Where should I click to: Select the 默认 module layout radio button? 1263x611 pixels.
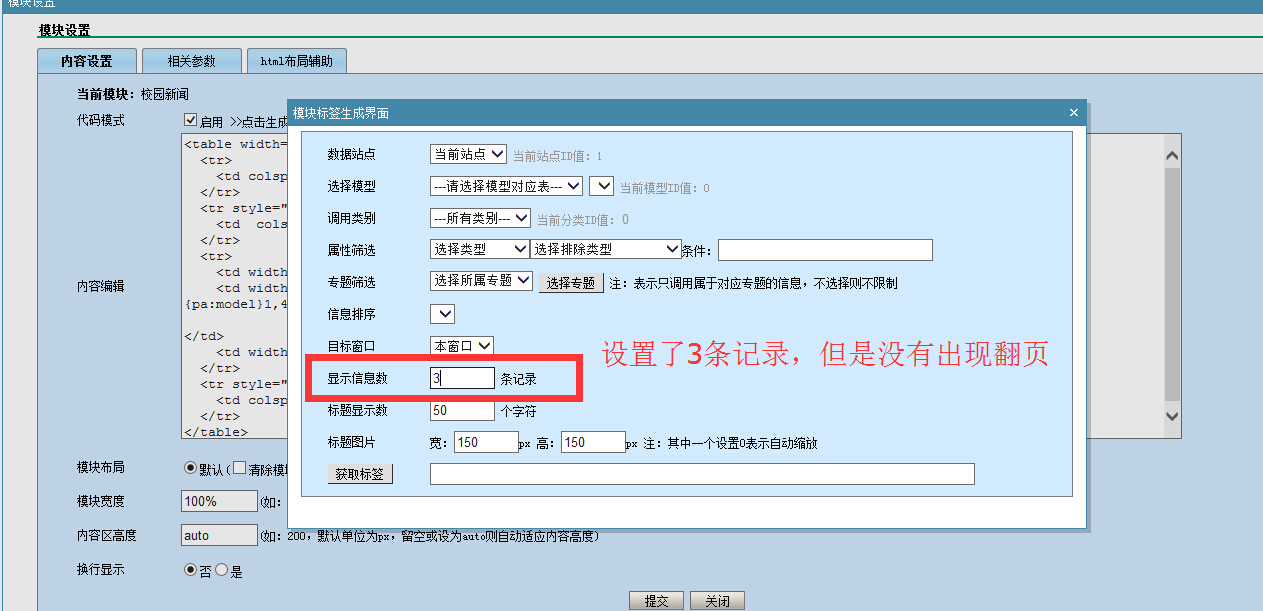(x=190, y=468)
